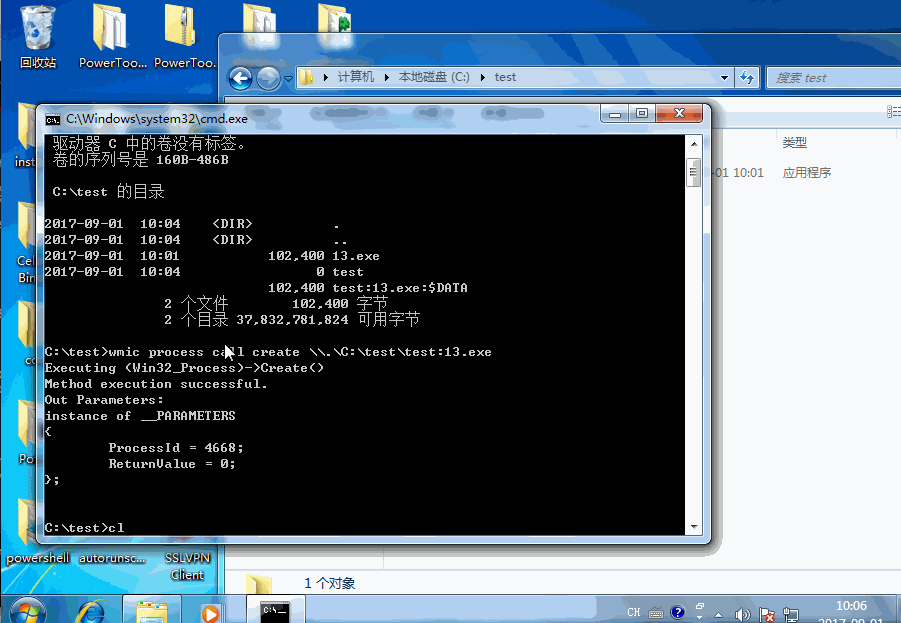
Task: Click the 搜索 test search box
Action: [x=830, y=77]
